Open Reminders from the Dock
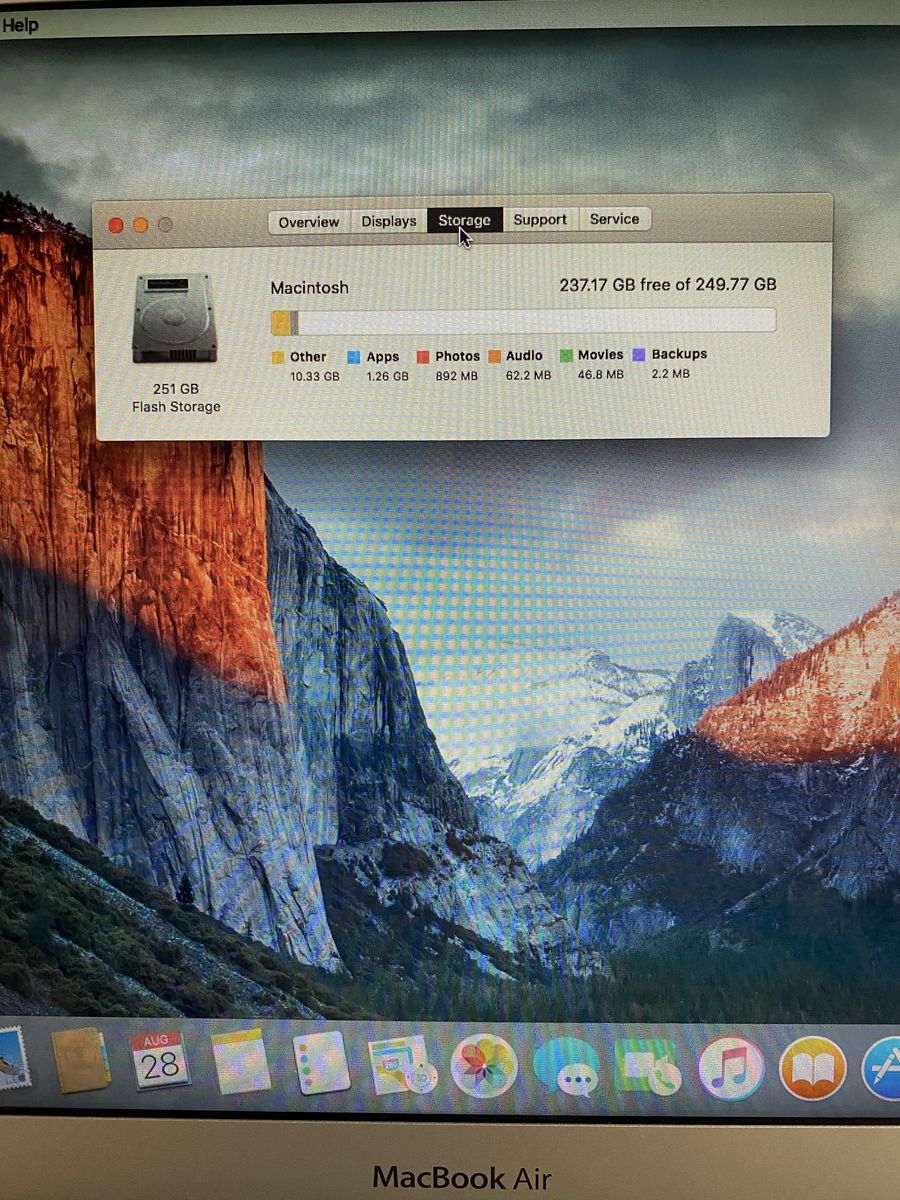The image size is (900, 1200). [321, 1063]
